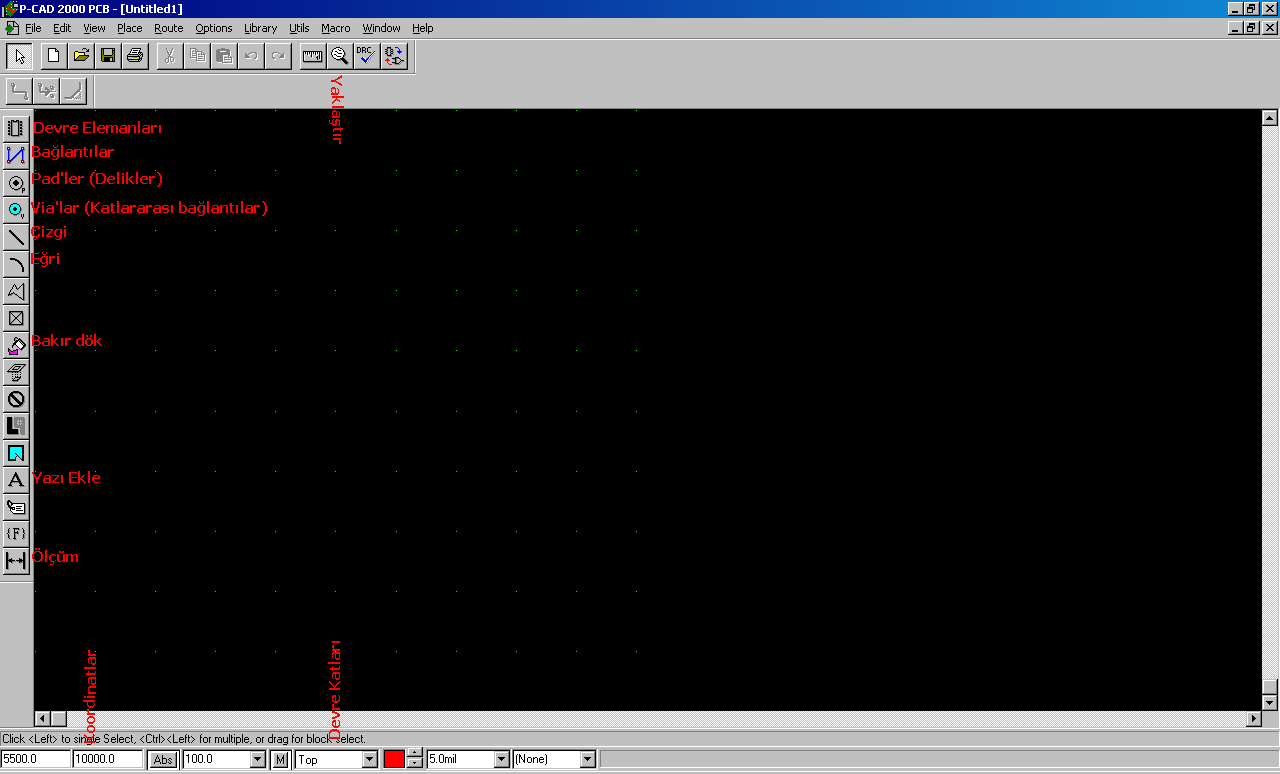Open the Edit menu

pos(62,28)
